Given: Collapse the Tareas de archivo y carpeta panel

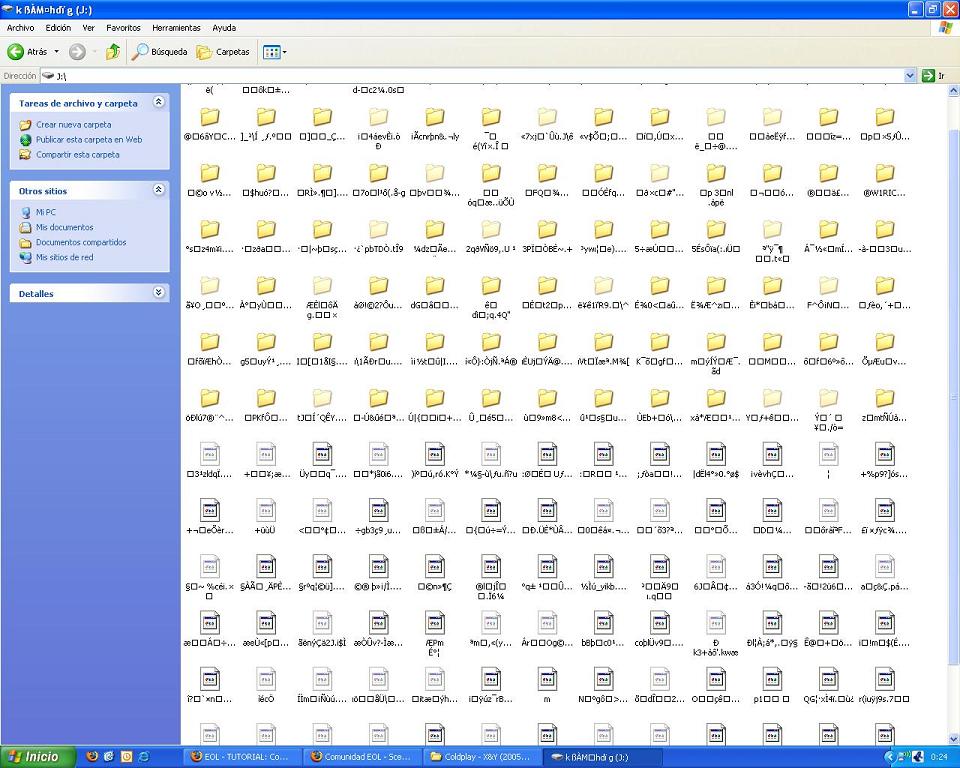Looking at the screenshot, I should click(158, 103).
